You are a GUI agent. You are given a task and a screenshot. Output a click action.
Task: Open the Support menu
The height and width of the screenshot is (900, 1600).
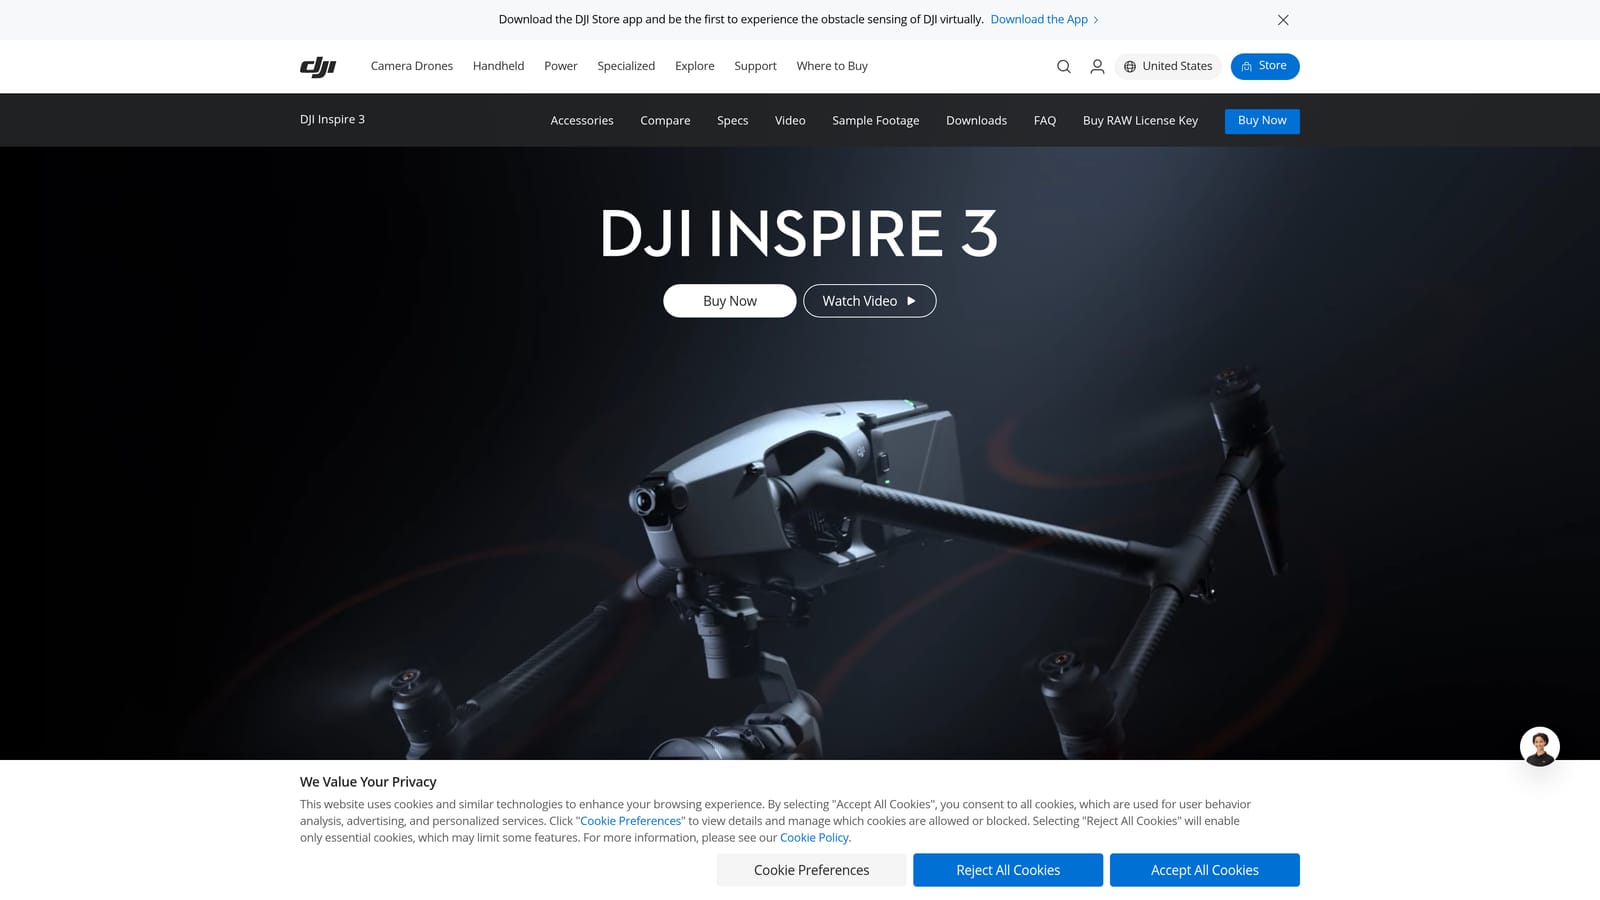pyautogui.click(x=755, y=66)
